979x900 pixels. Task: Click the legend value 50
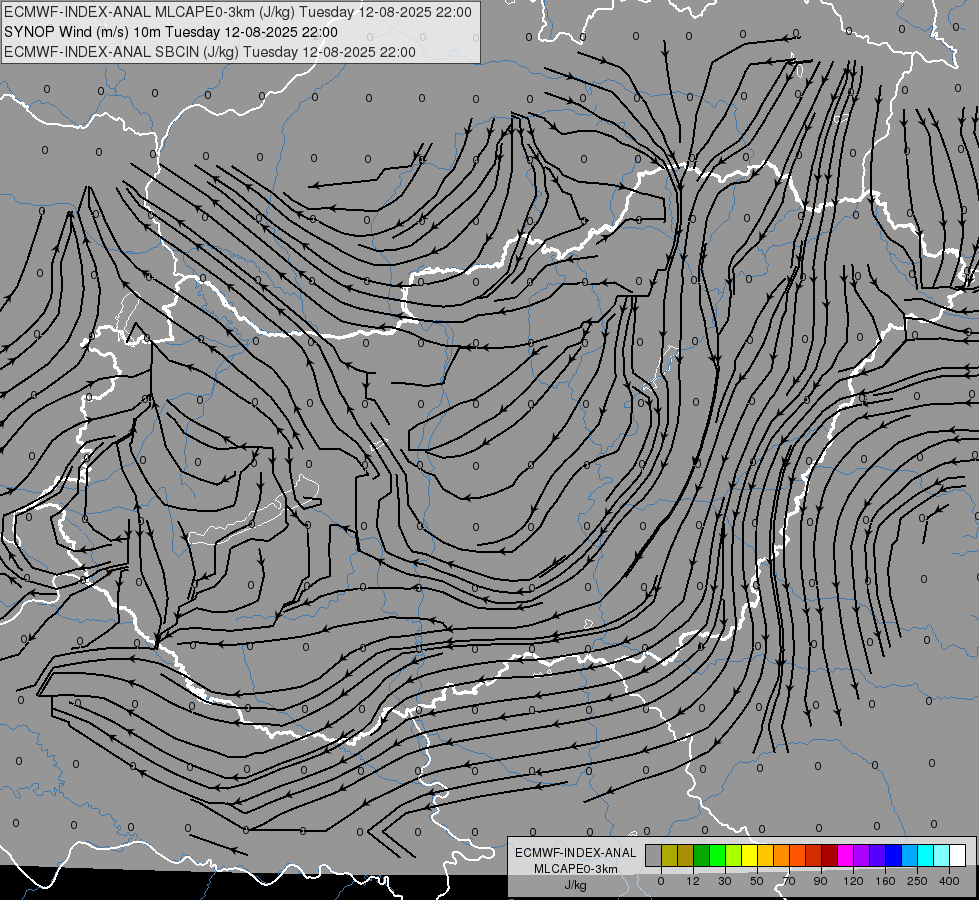[x=757, y=881]
